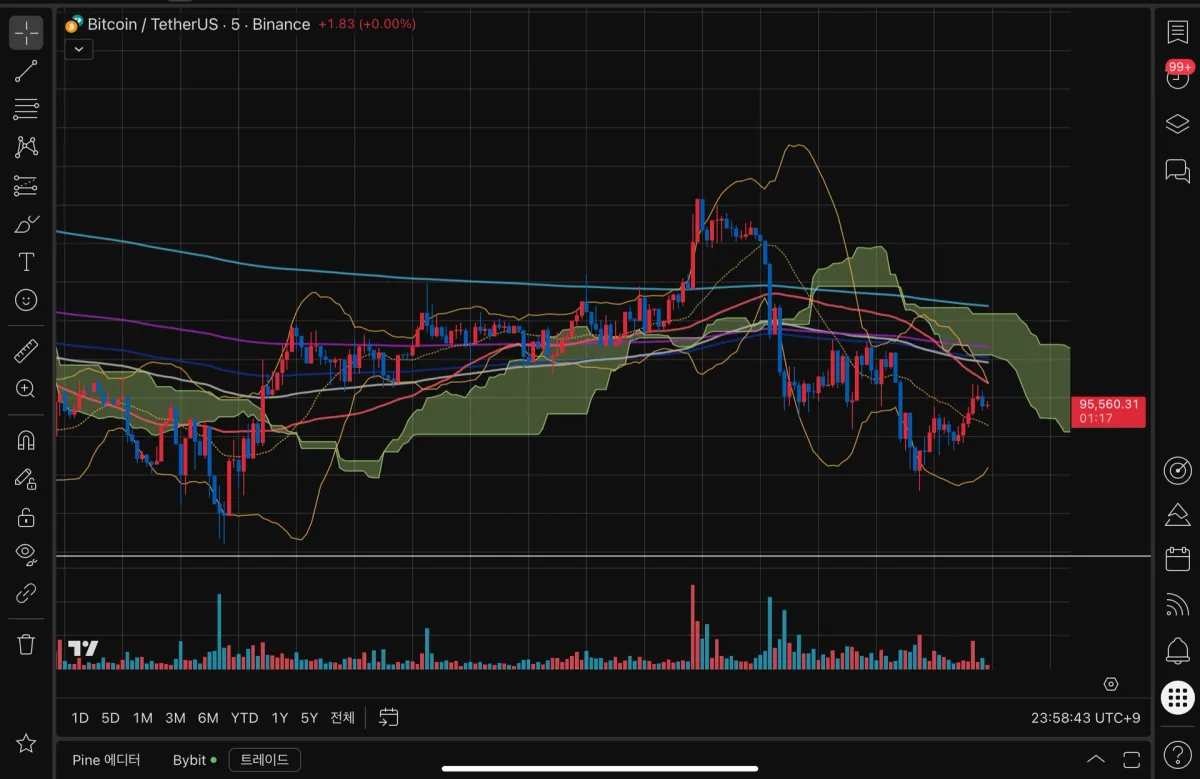Open the white grid apps button
Viewport: 1200px width, 779px height.
[1177, 697]
